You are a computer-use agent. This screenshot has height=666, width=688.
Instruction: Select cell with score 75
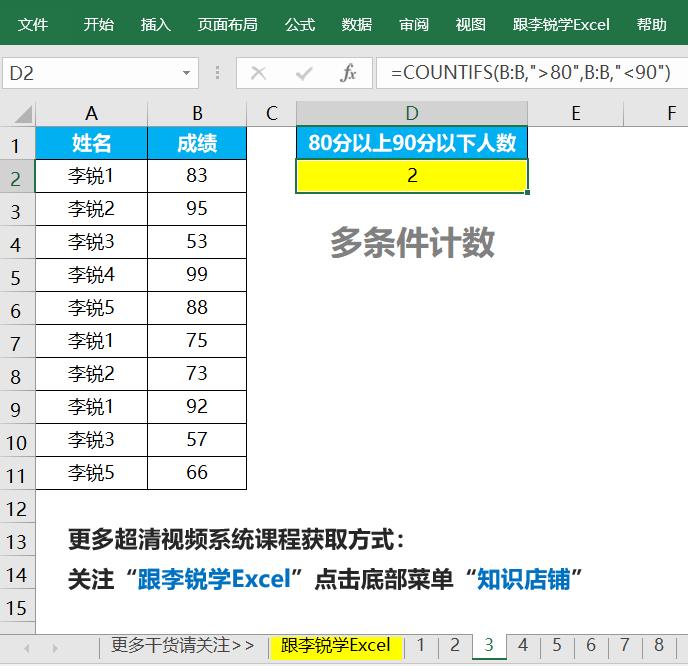(x=197, y=341)
